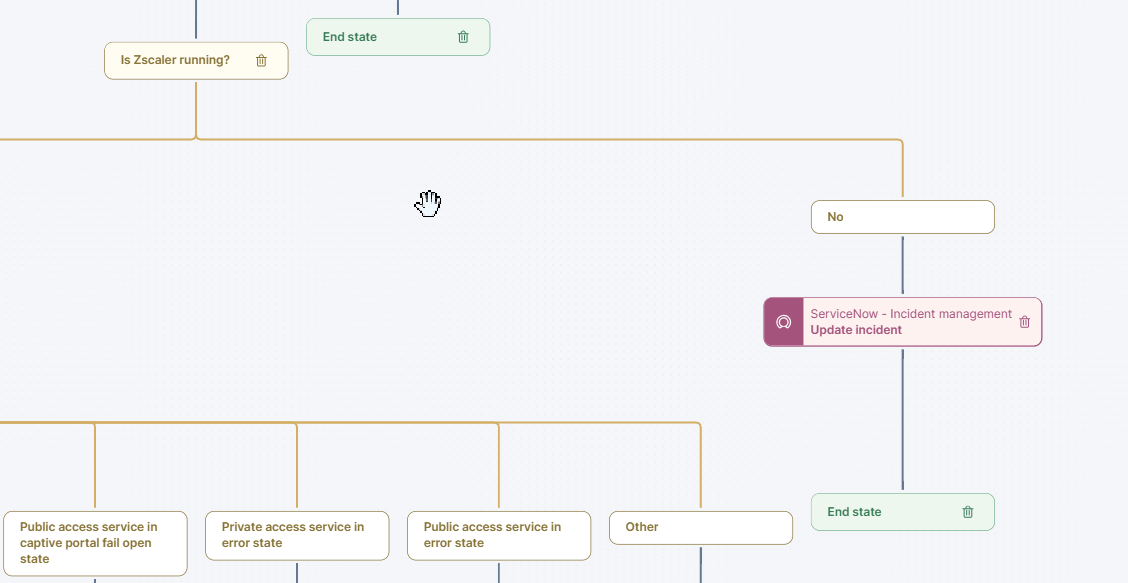Screen dimensions: 1128x583
Task: Select the End state node beneath ServiceNow step
Action: pos(880,512)
